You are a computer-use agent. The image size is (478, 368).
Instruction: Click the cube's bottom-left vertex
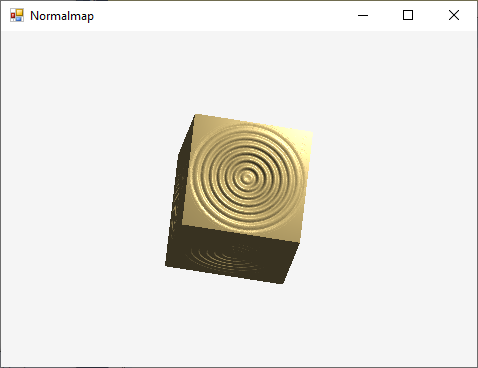click(x=166, y=265)
